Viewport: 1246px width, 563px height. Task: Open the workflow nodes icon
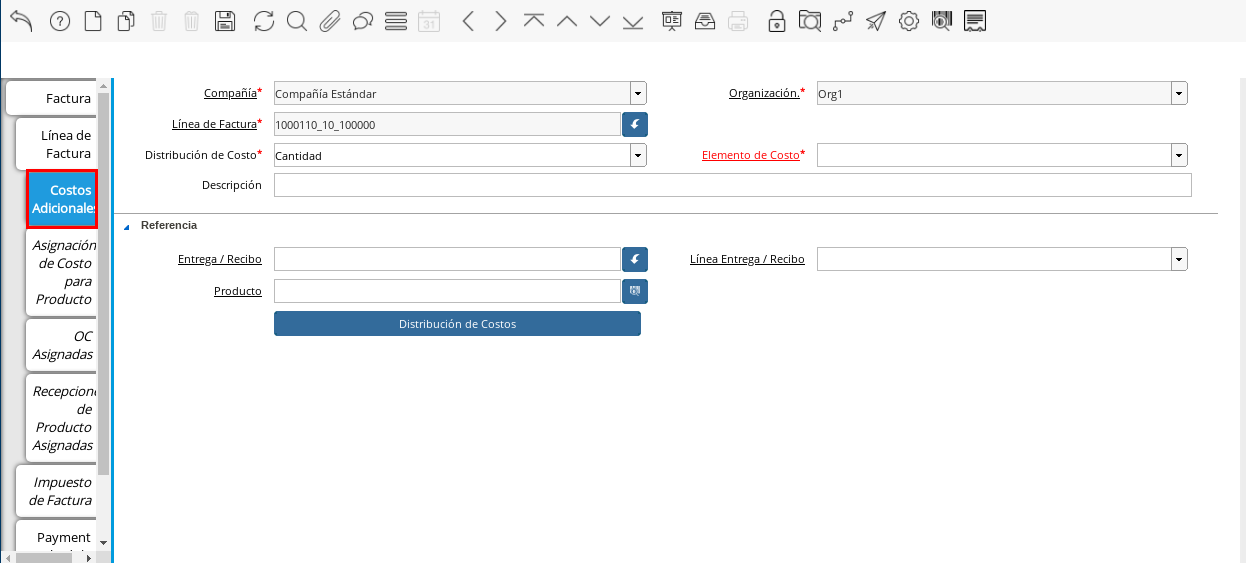843,21
